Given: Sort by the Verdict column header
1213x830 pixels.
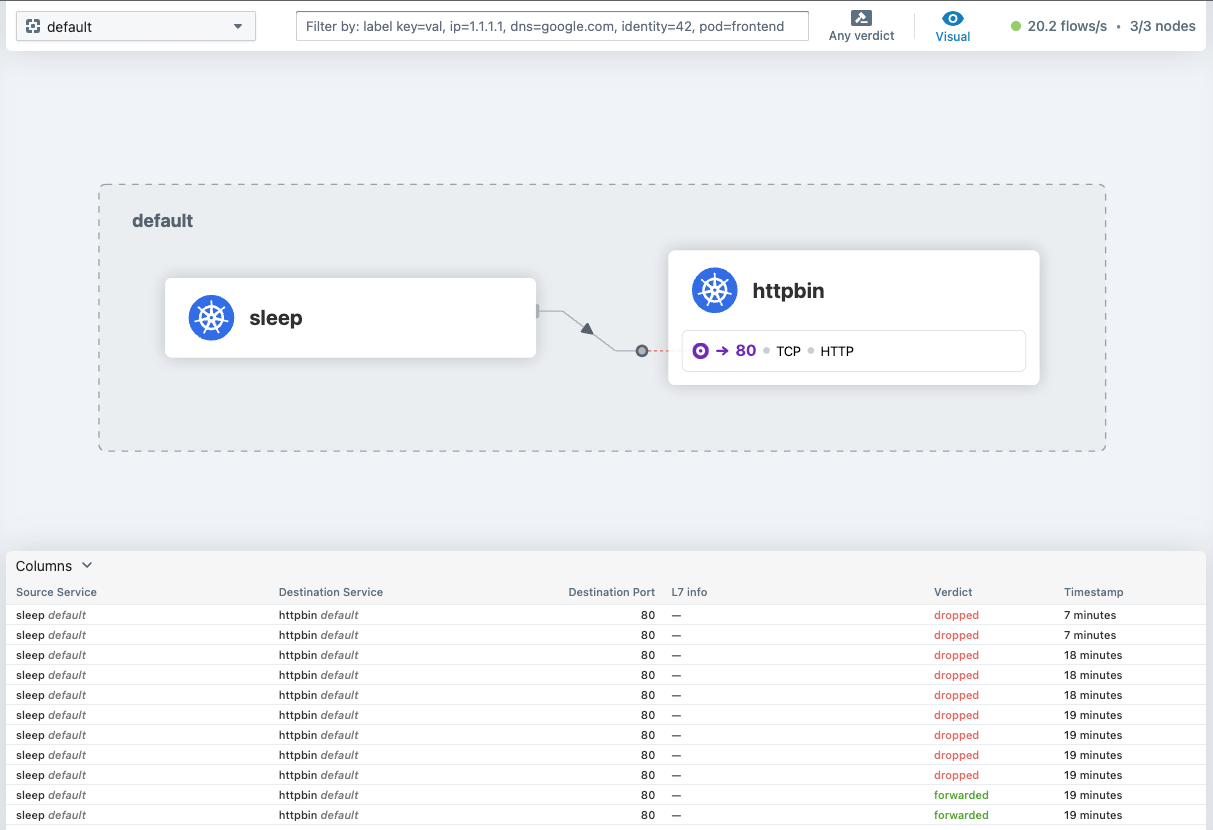Looking at the screenshot, I should 953,592.
